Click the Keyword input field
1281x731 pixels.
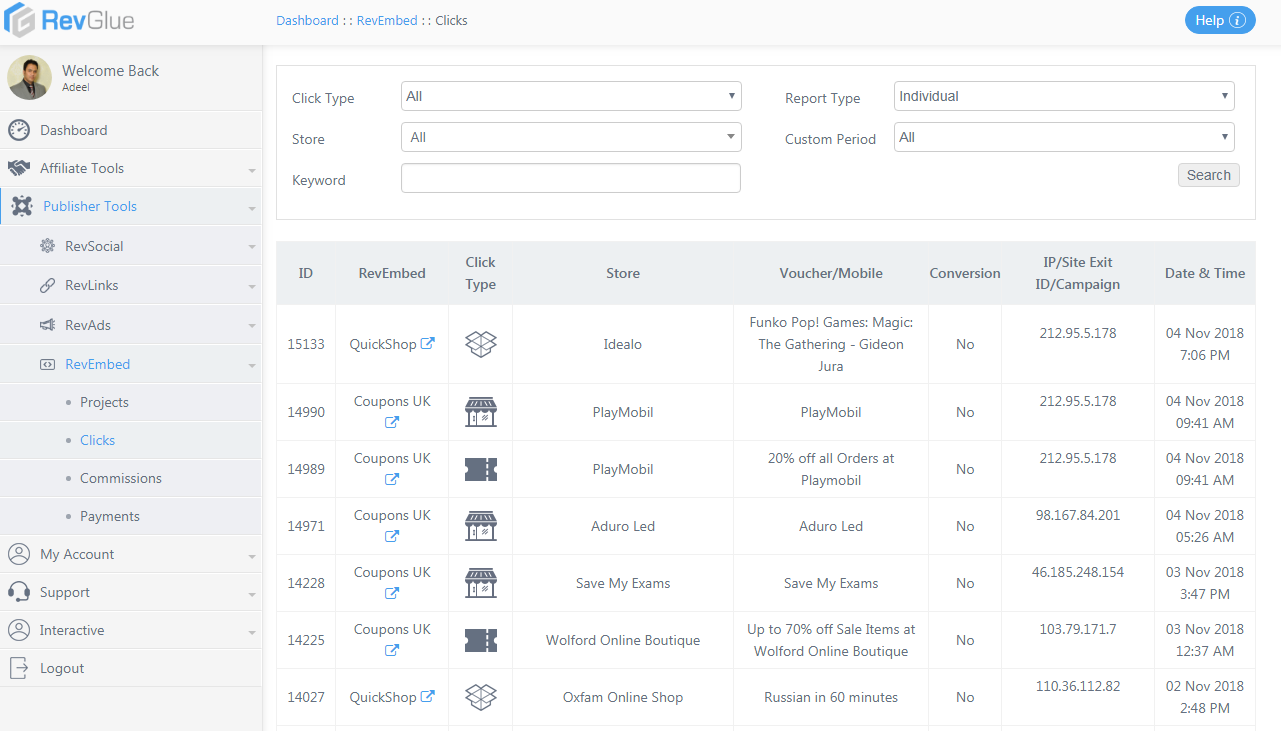571,178
